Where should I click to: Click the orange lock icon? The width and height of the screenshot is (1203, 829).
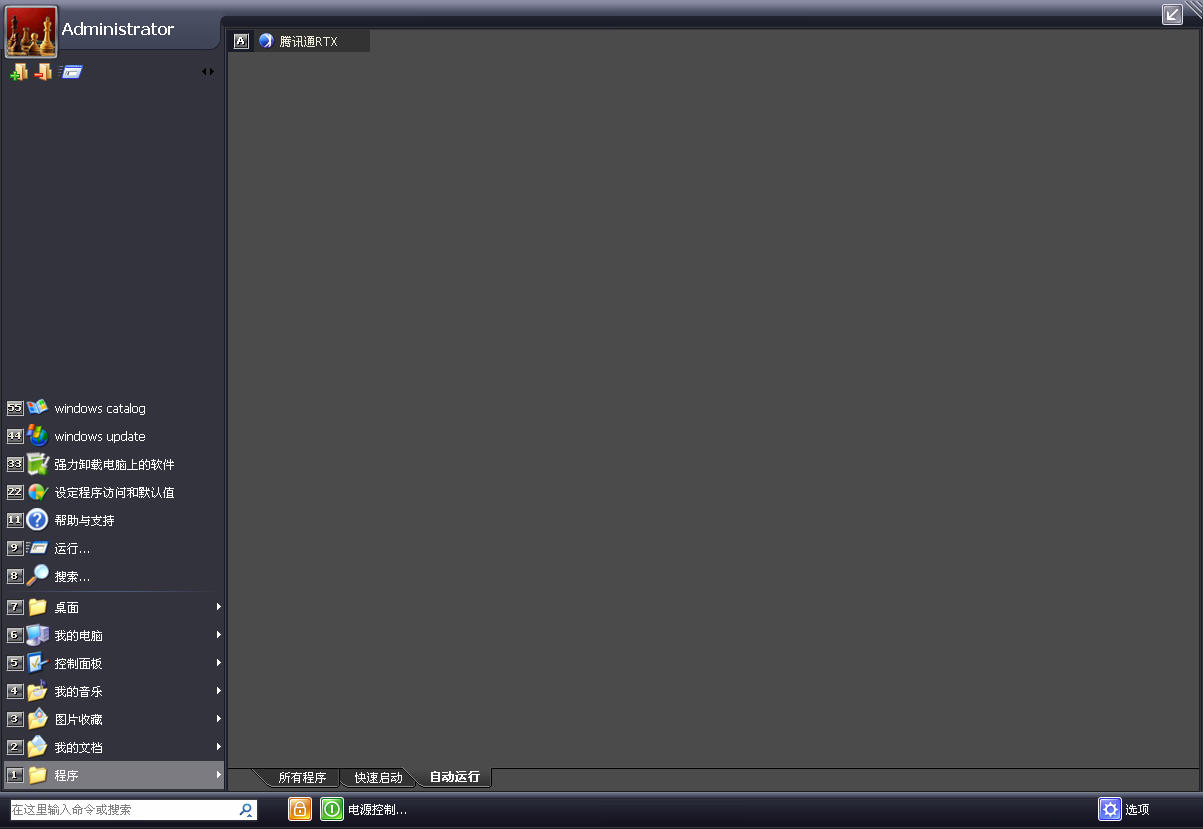click(300, 809)
